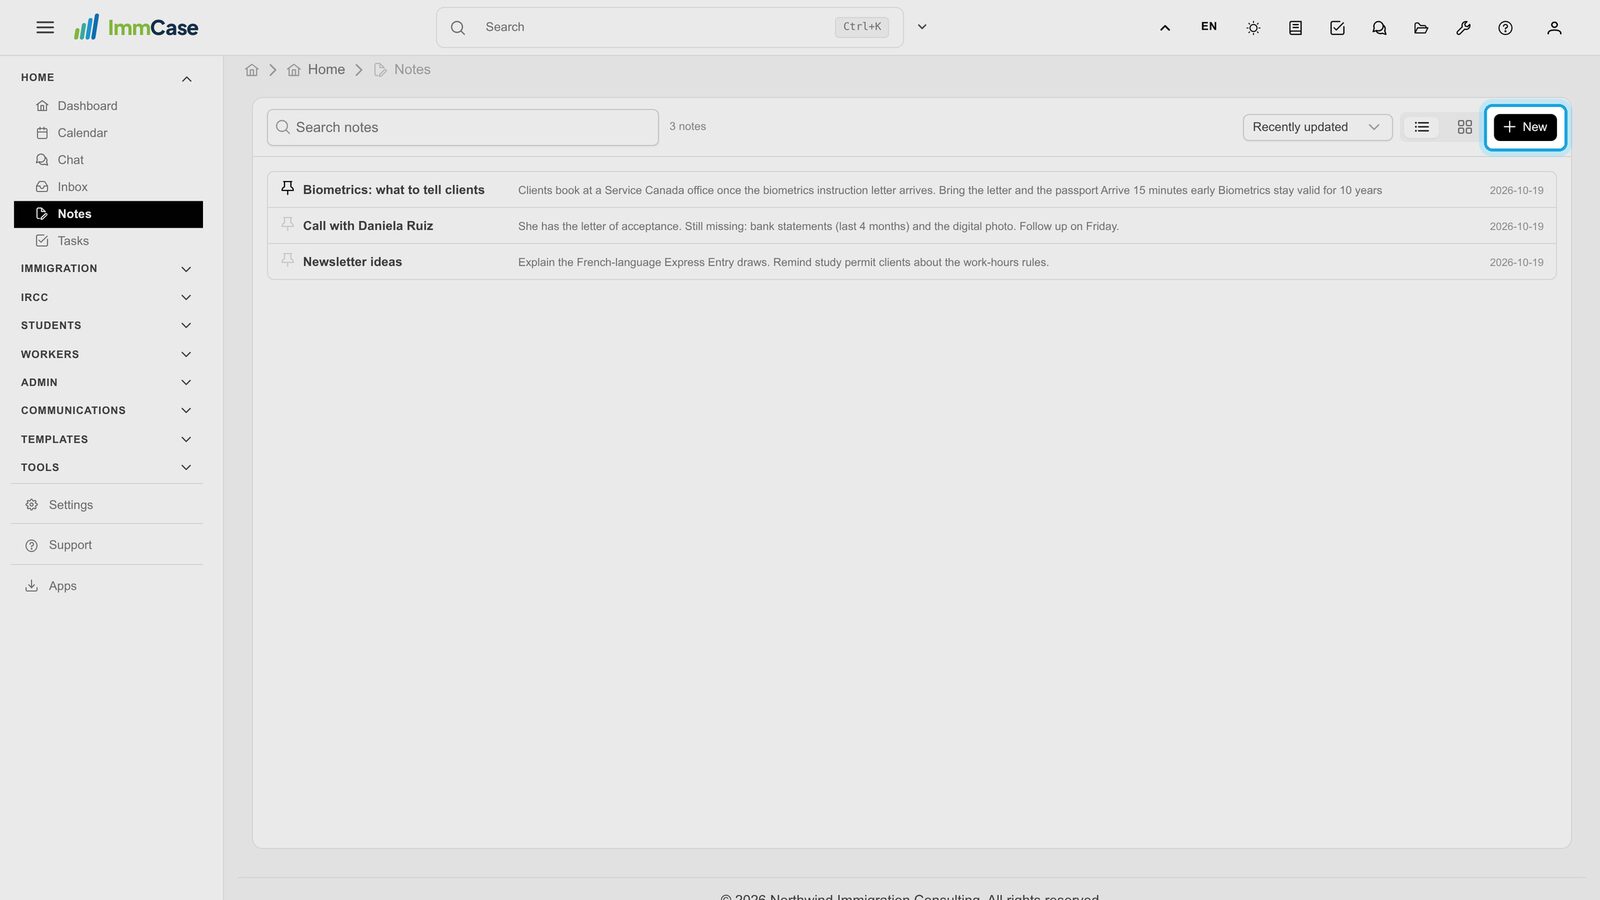This screenshot has height=900, width=1600.
Task: Pin the Call with Daniela Ruiz note
Action: 288,224
